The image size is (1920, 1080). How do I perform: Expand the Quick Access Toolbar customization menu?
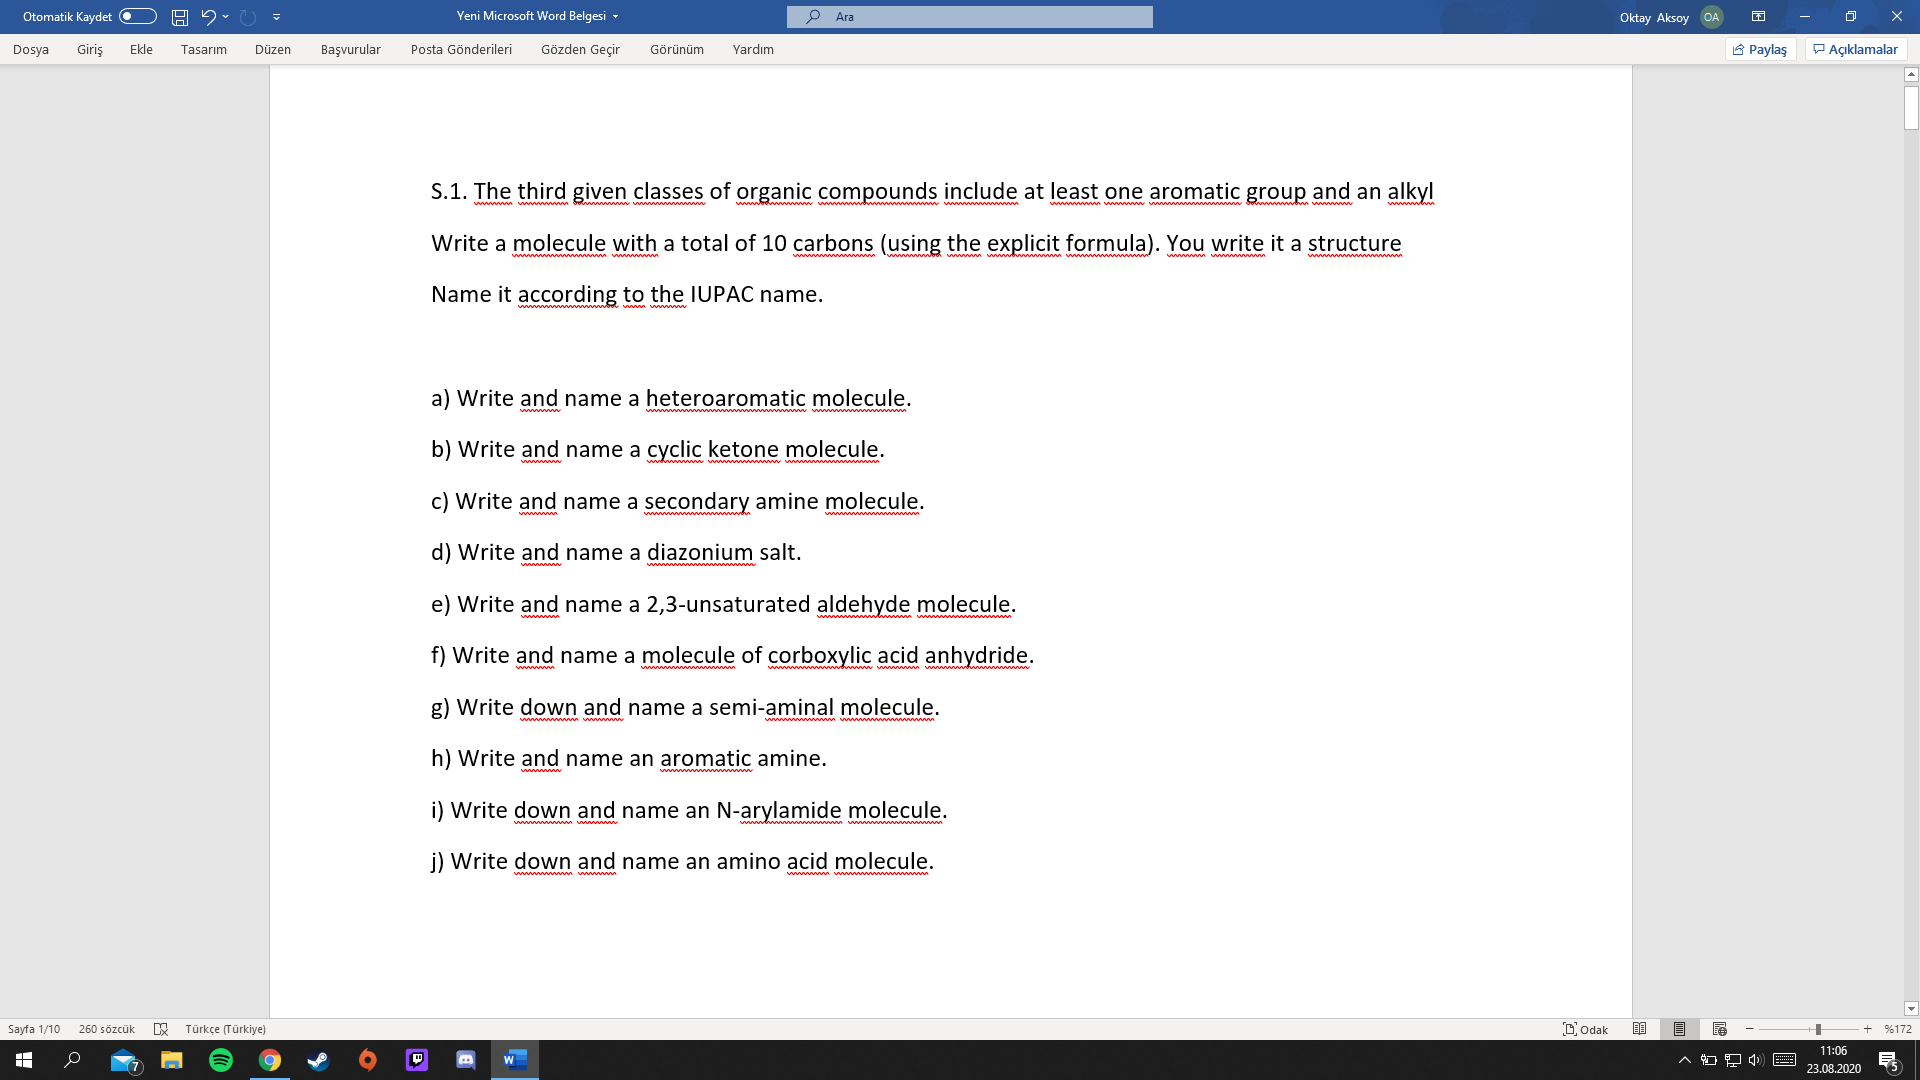tap(276, 17)
